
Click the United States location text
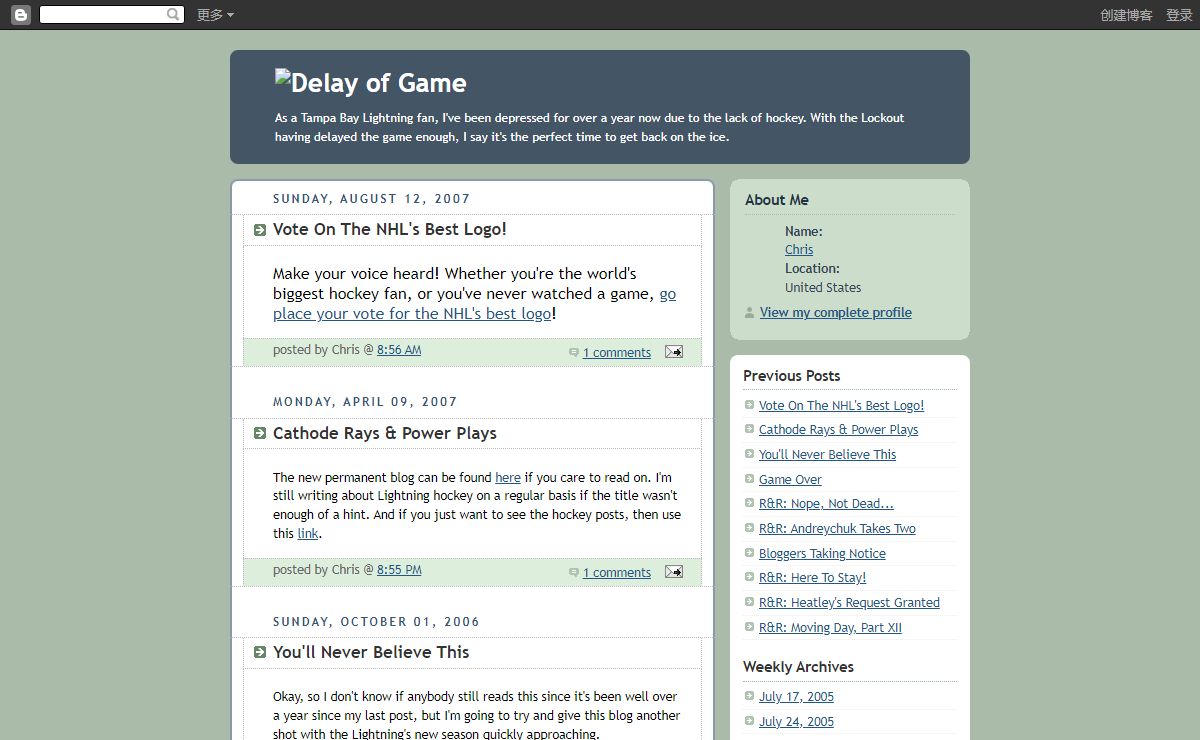tap(823, 288)
